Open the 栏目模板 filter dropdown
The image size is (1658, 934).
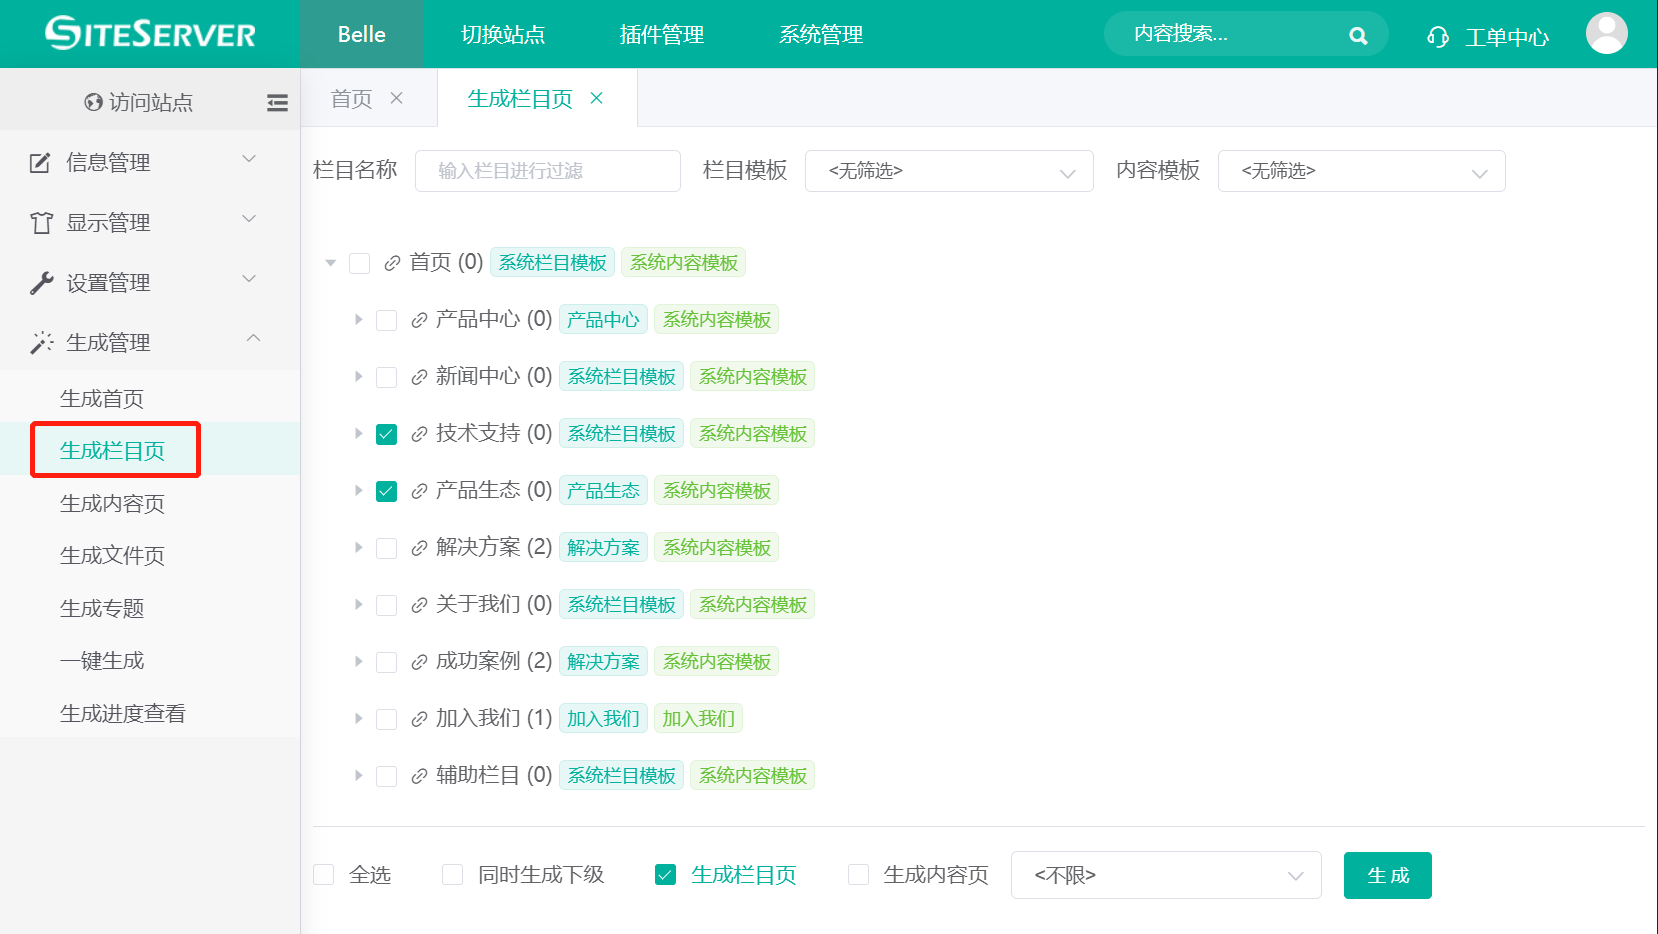pos(948,171)
